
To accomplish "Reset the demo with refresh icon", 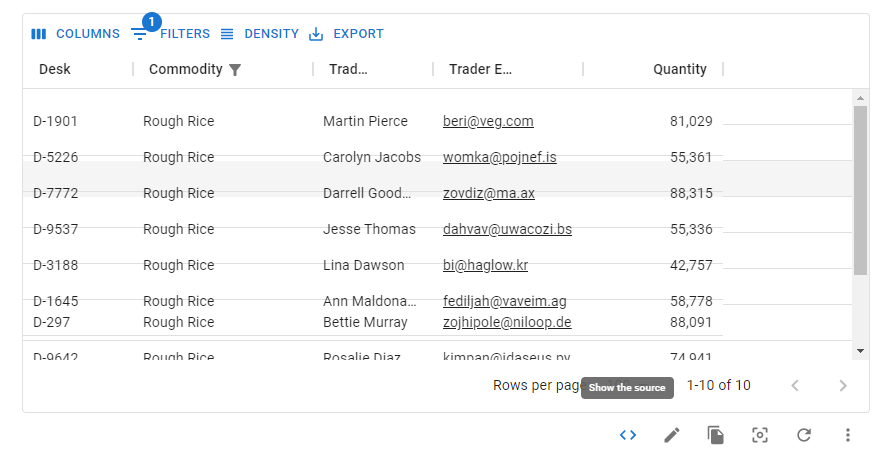I will coord(804,435).
